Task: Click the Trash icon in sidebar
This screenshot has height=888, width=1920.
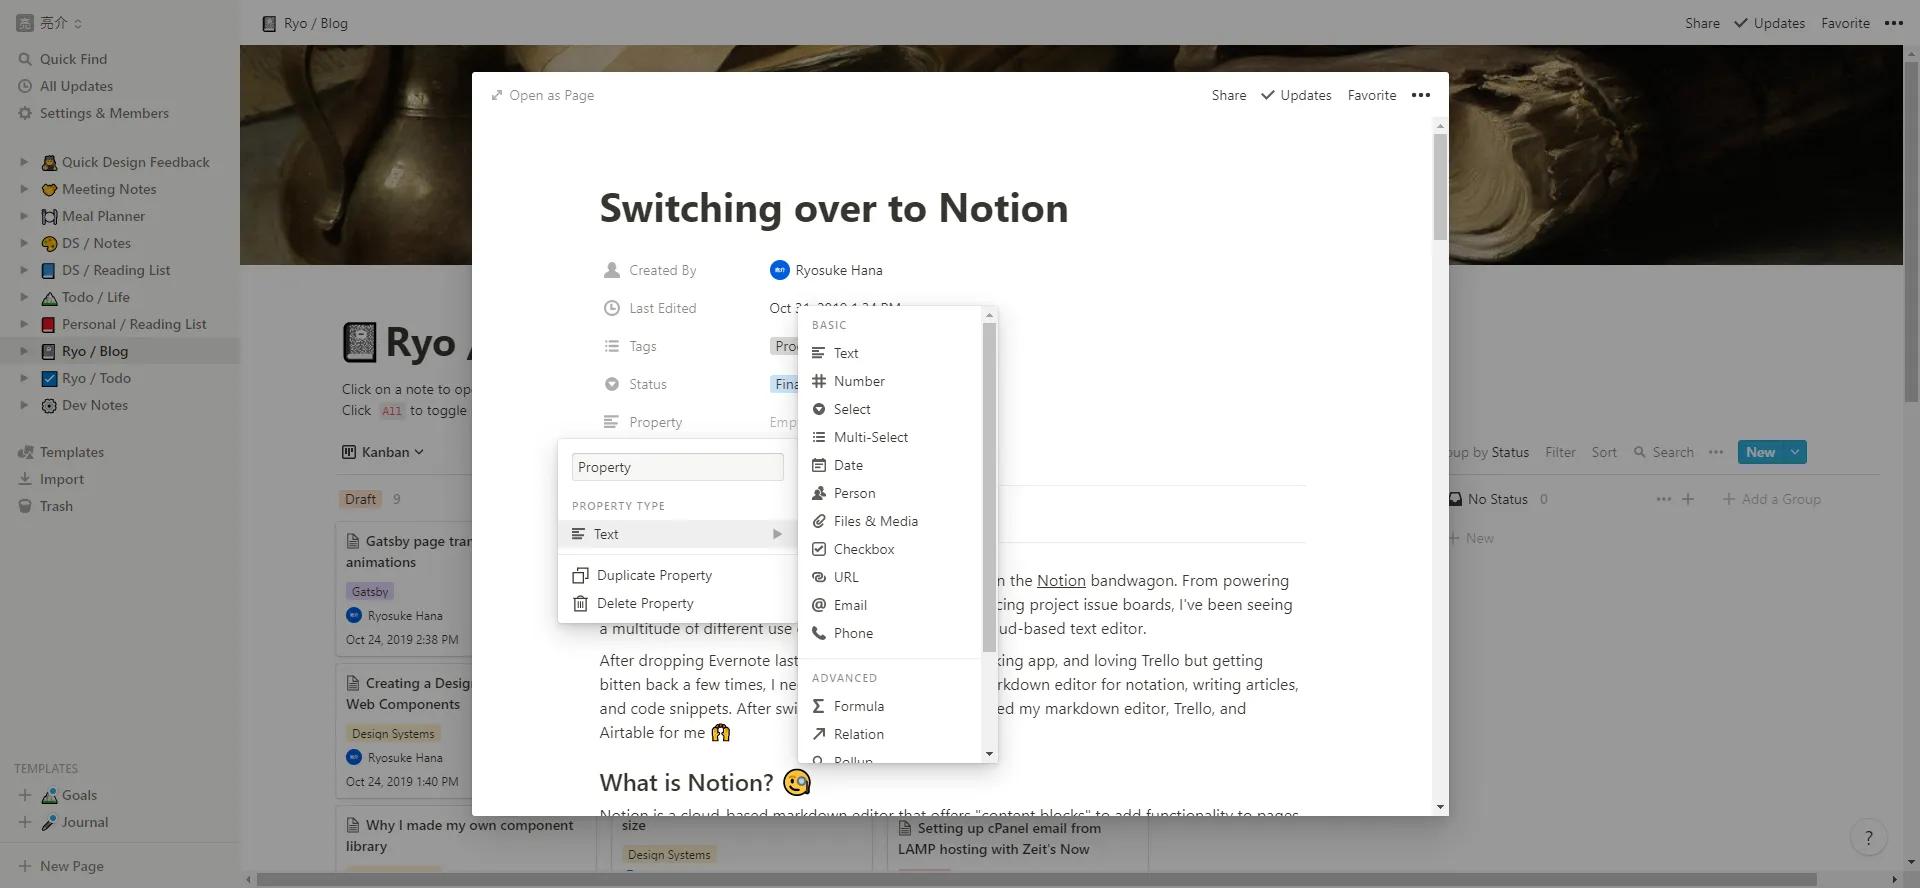Action: tap(26, 506)
